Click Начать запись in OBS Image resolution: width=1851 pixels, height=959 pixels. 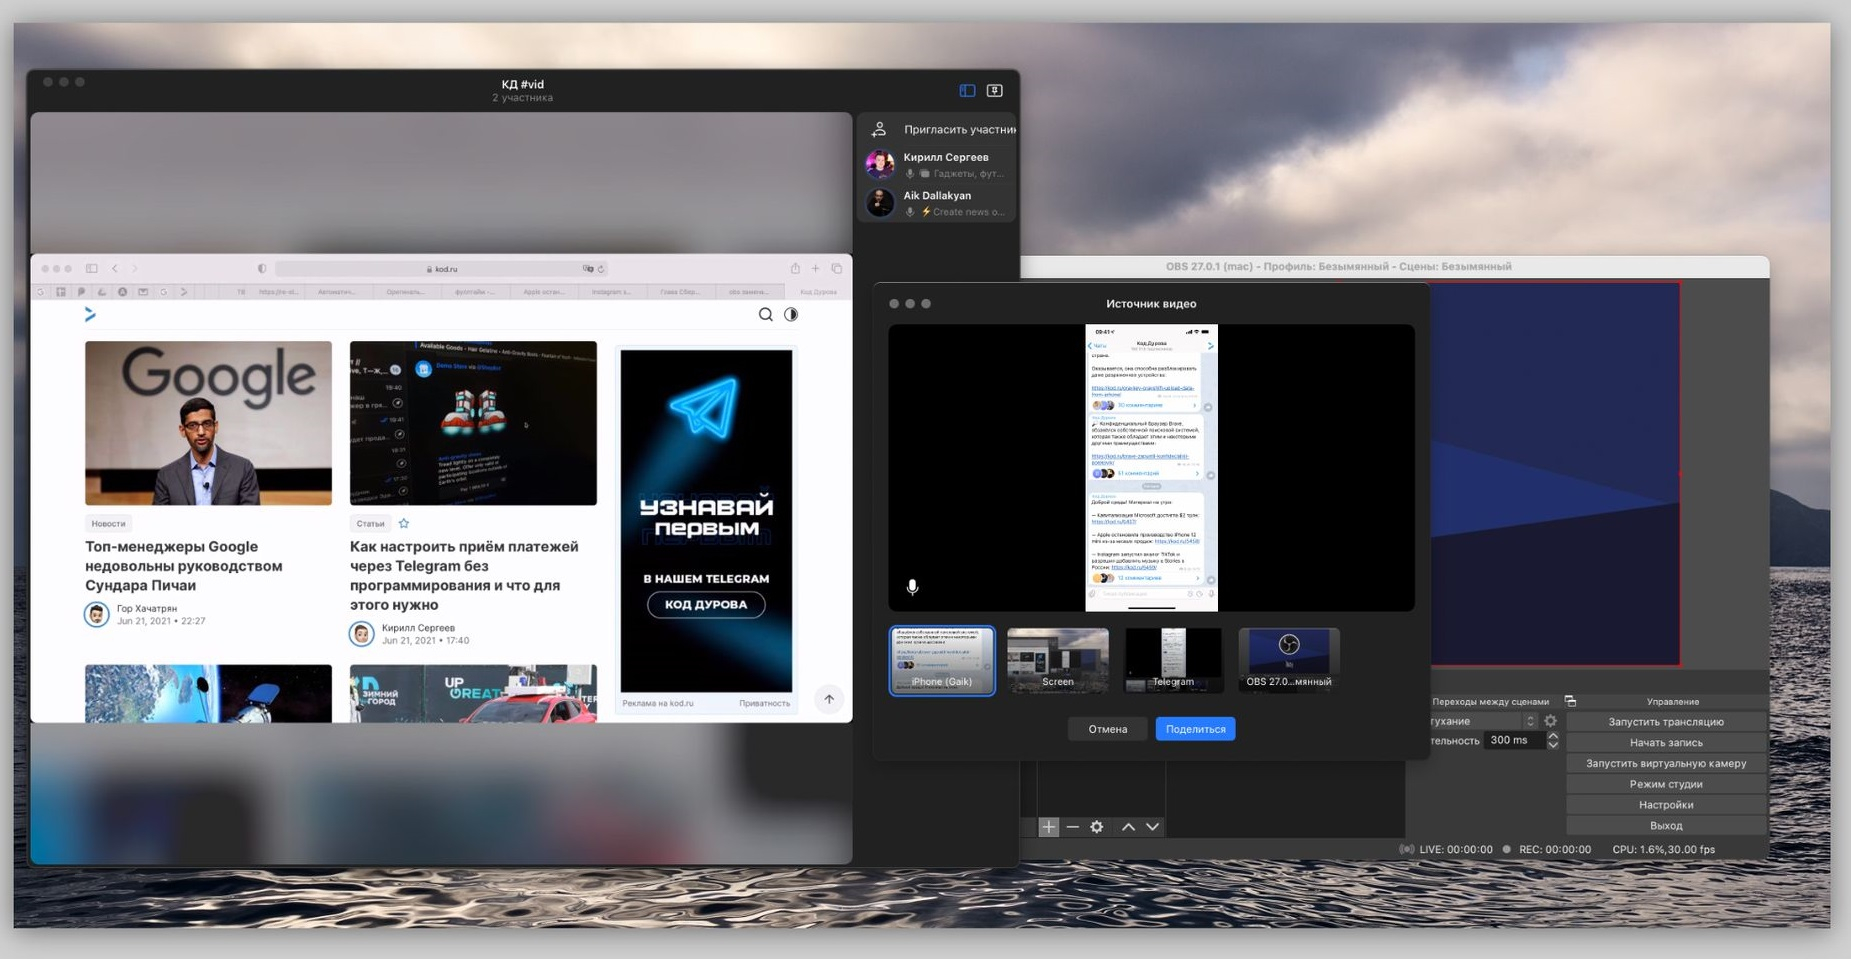pyautogui.click(x=1666, y=743)
